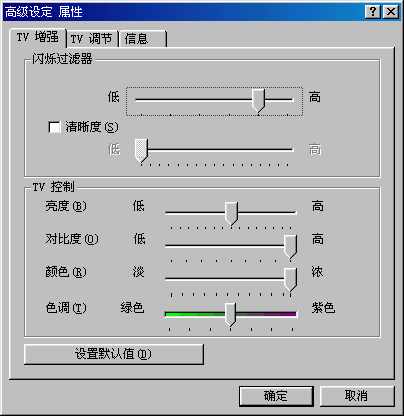Close the 高级设定 属性 dialog

tap(391, 12)
